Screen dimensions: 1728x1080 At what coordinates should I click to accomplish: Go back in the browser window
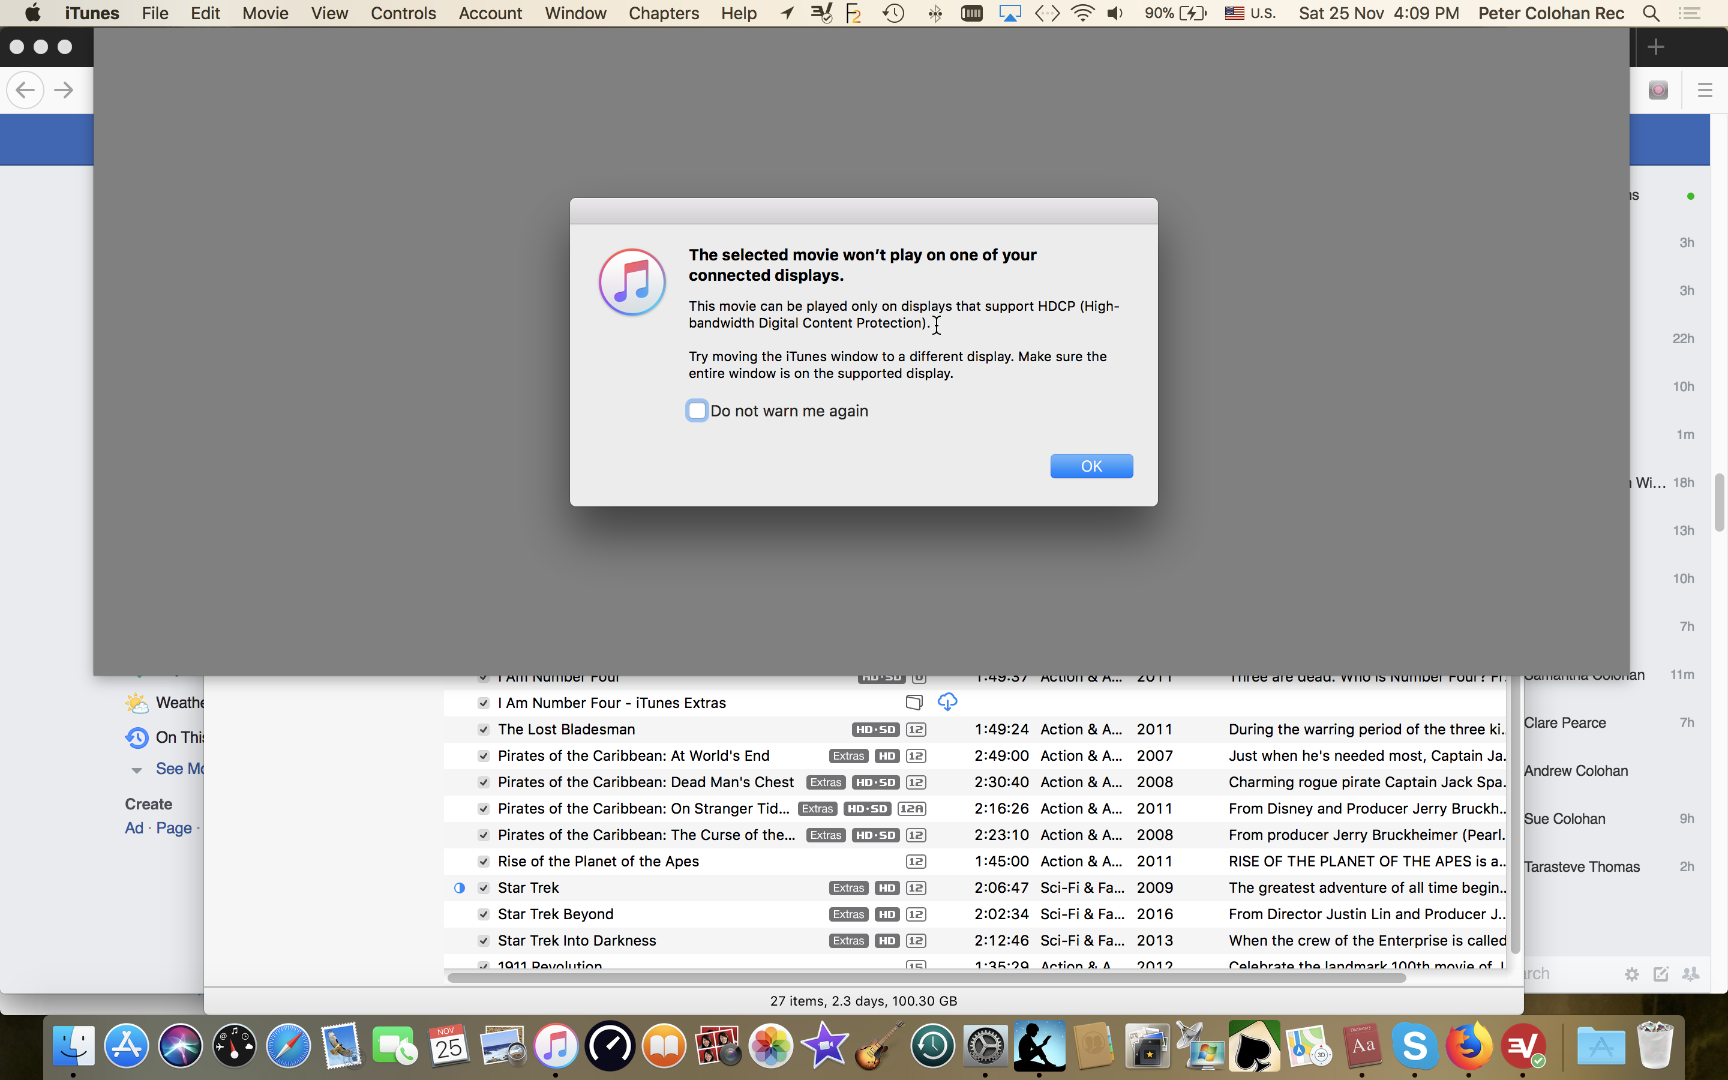tap(26, 90)
